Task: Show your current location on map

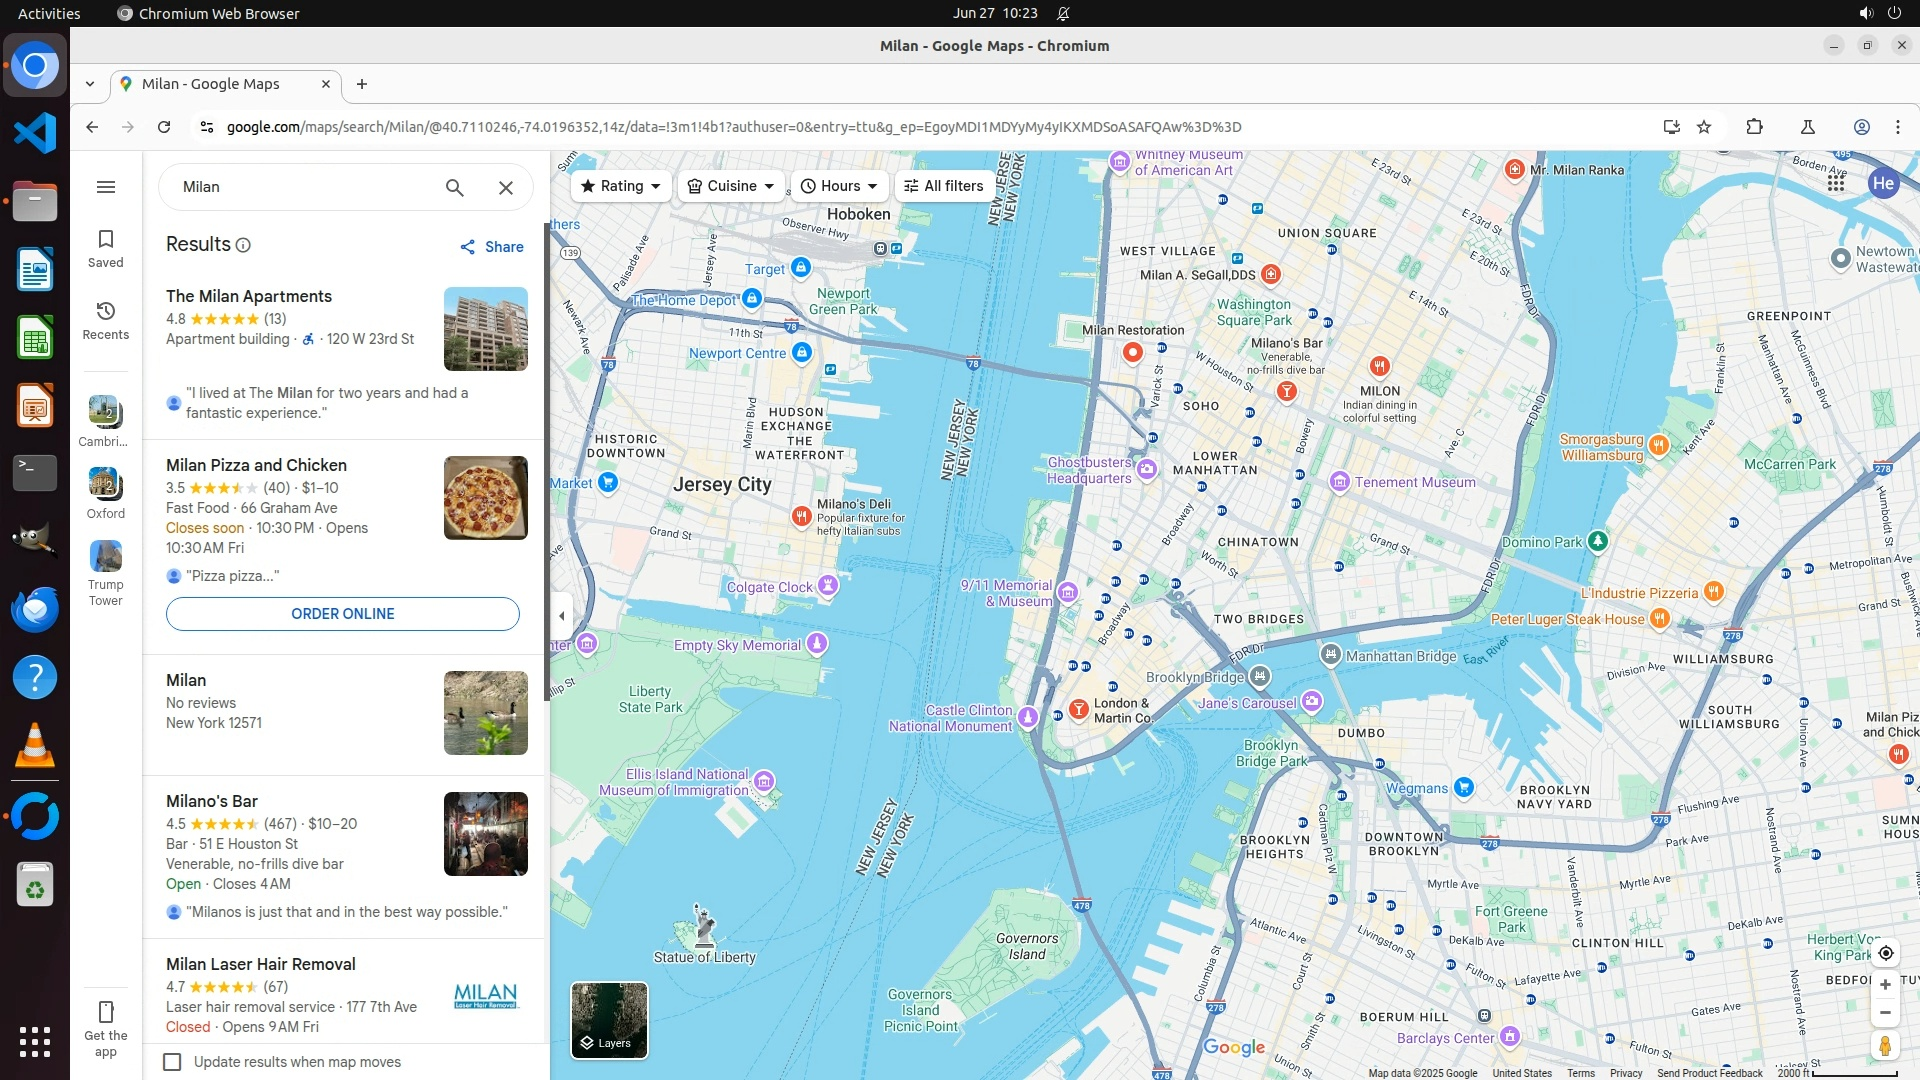Action: [x=1885, y=953]
